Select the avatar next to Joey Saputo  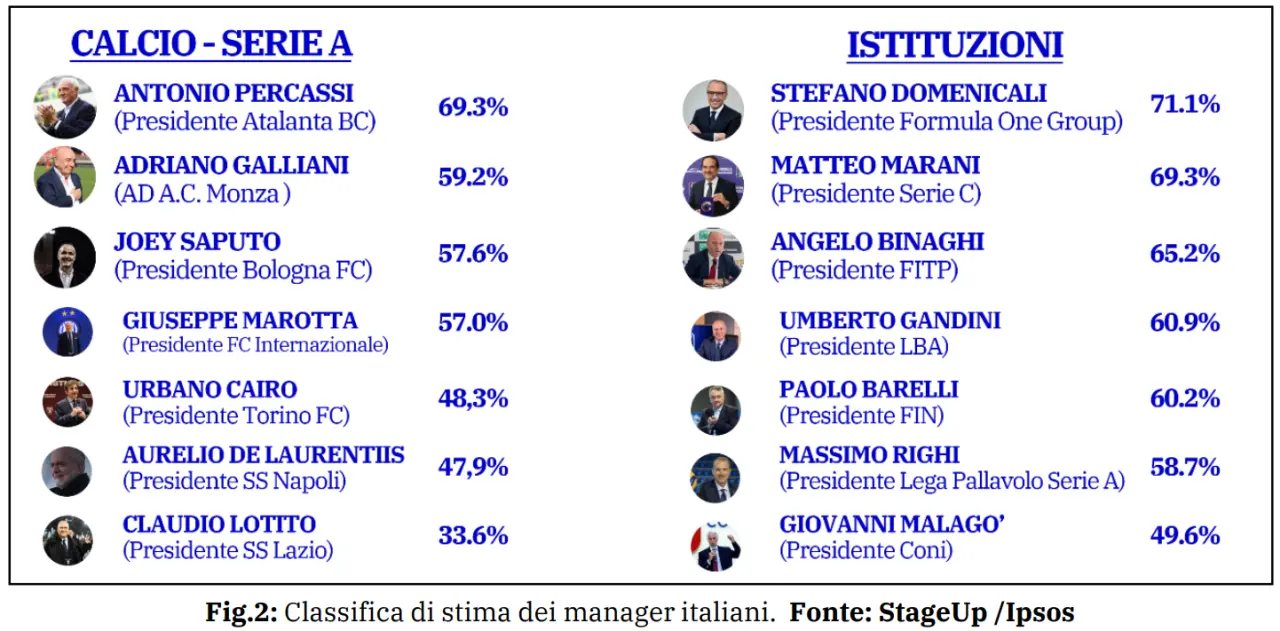[65, 256]
